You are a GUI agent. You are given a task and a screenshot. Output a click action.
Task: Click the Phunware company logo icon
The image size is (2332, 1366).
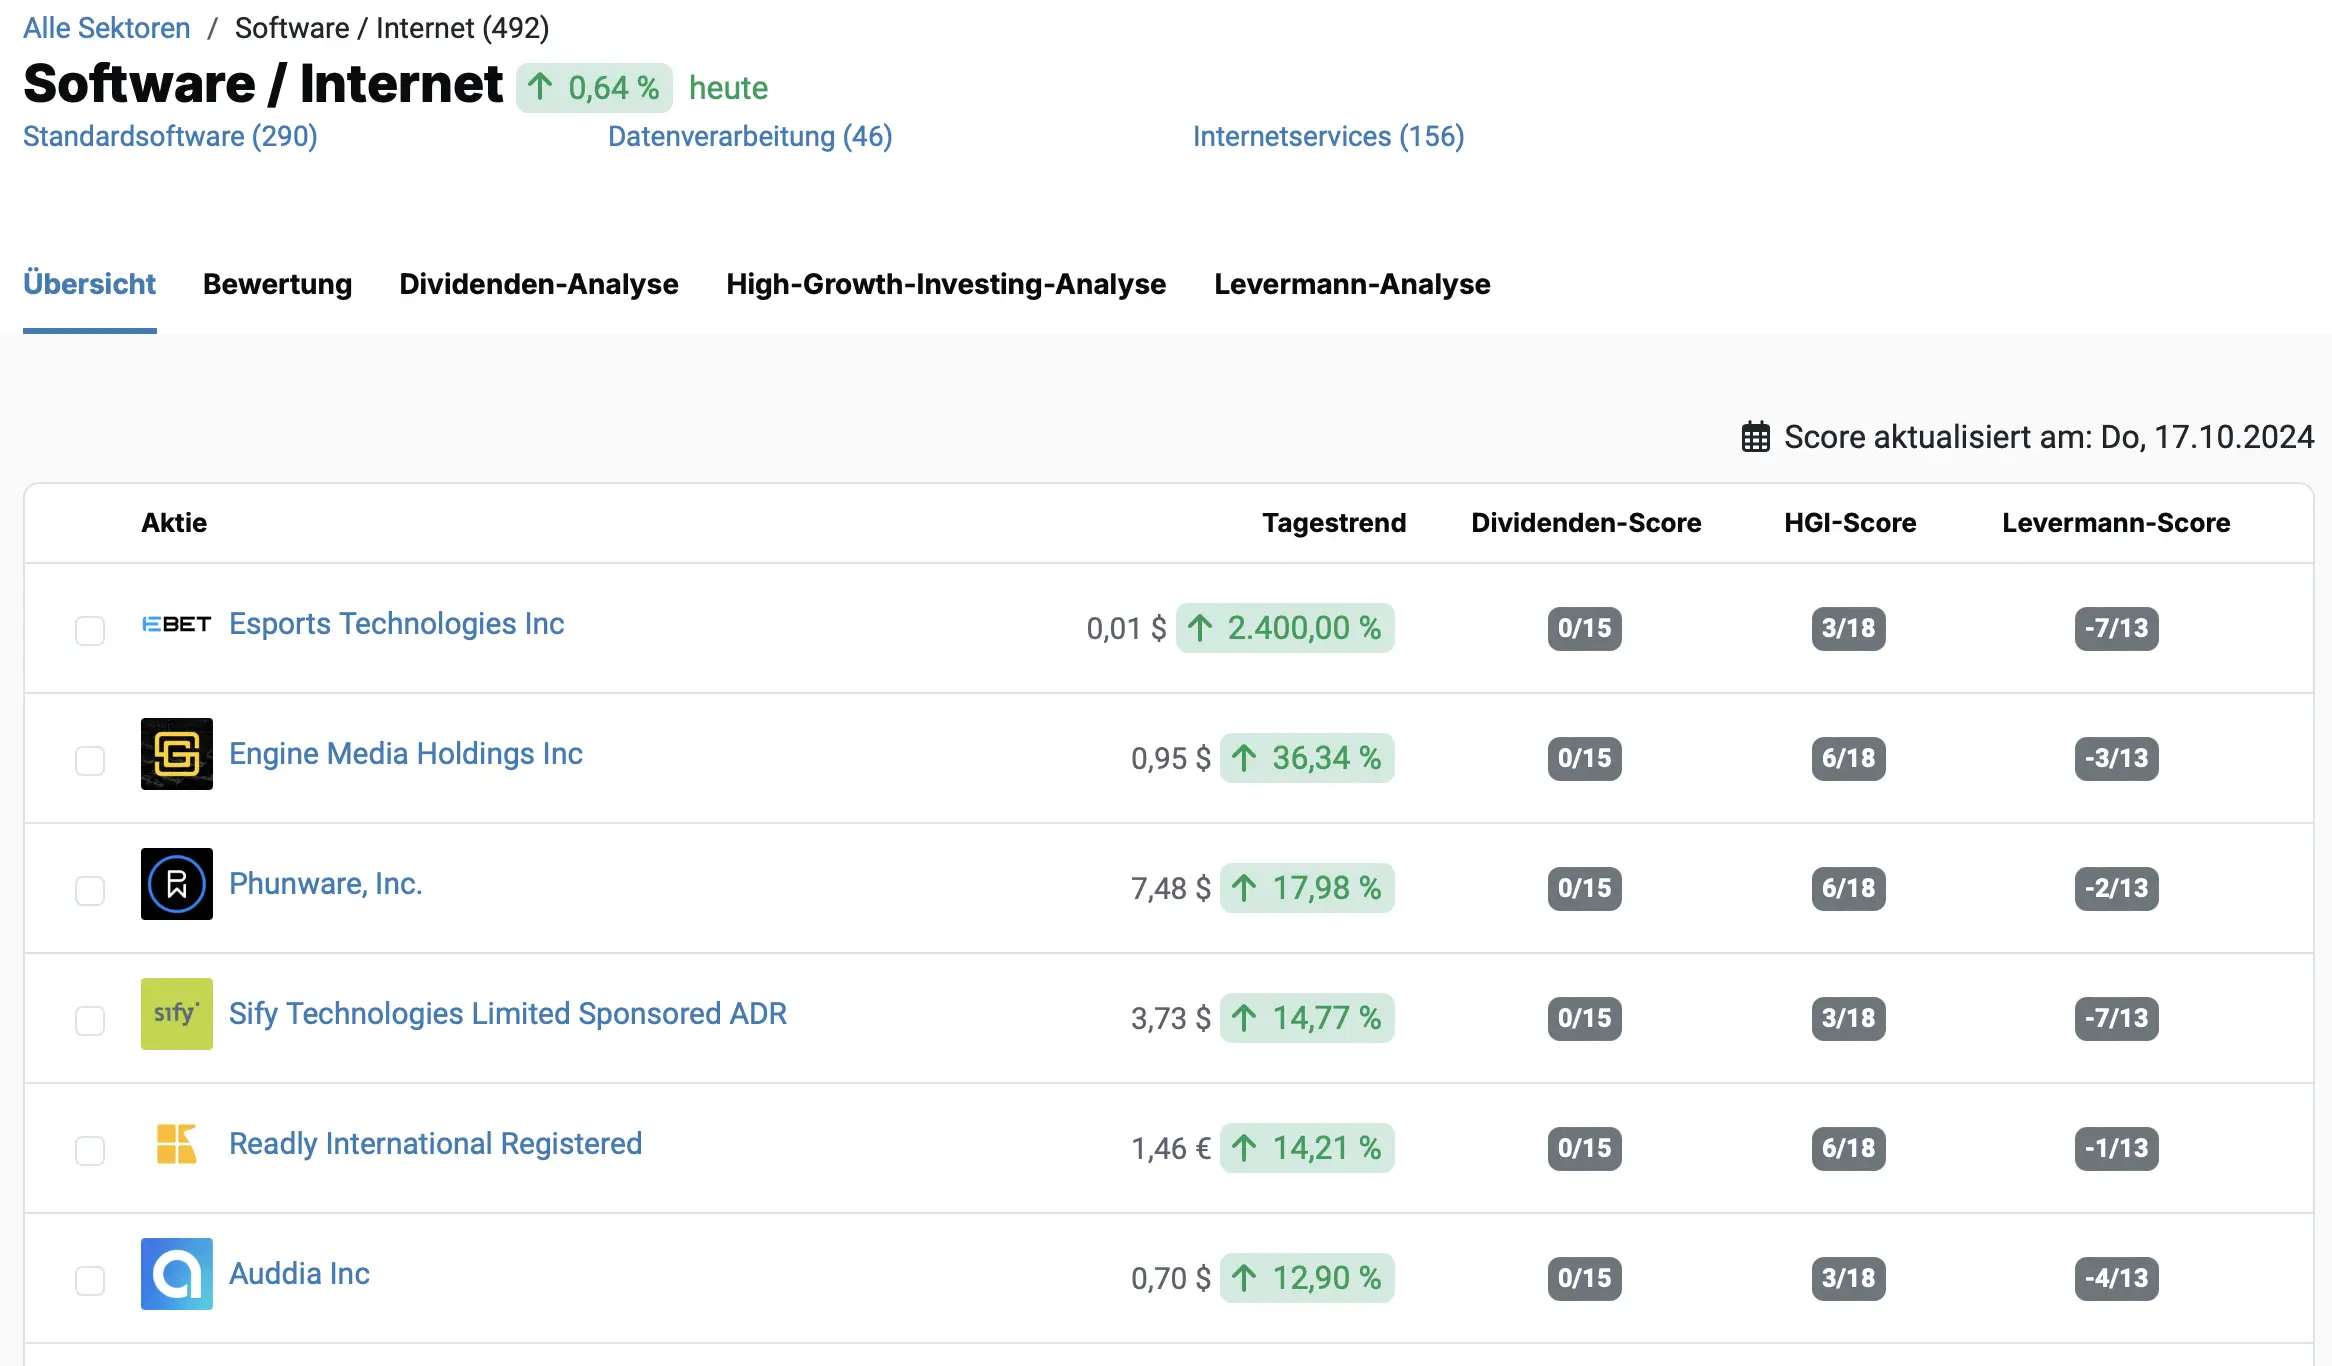click(x=177, y=884)
